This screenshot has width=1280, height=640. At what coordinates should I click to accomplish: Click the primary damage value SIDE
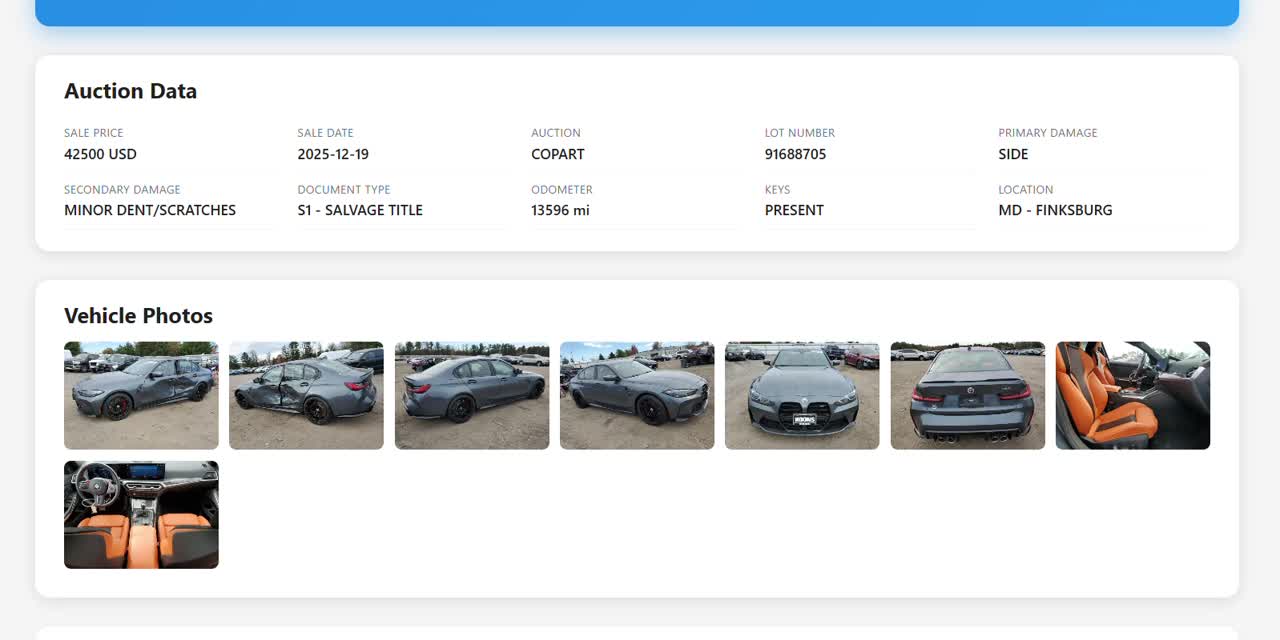1013,154
